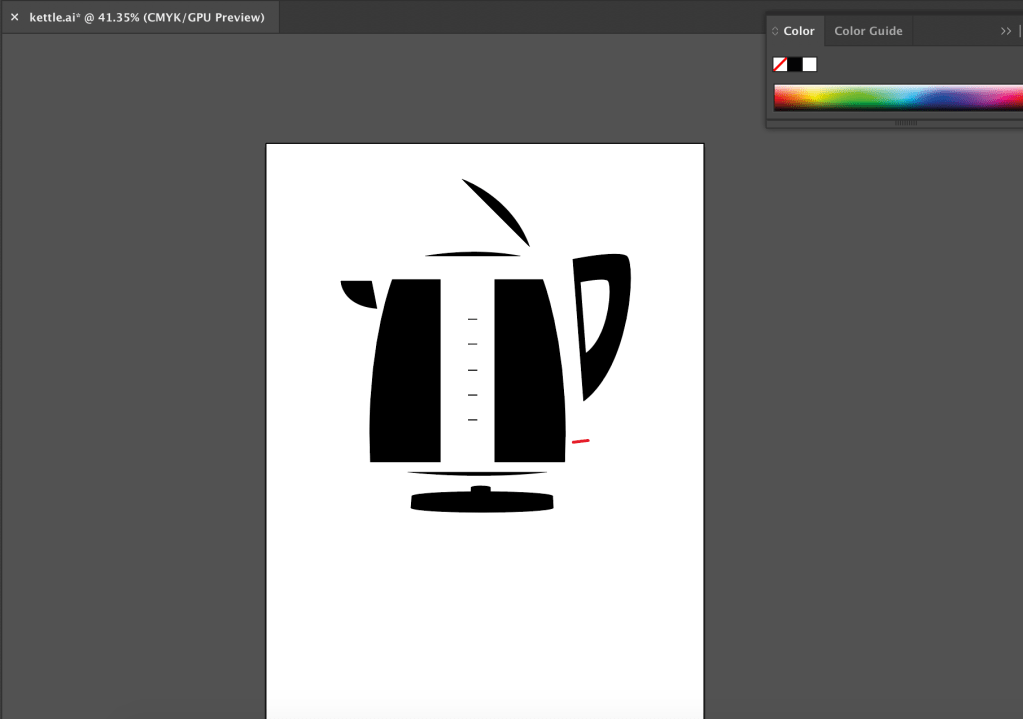Select the left black kettle body panel
Image resolution: width=1023 pixels, height=719 pixels.
(407, 370)
